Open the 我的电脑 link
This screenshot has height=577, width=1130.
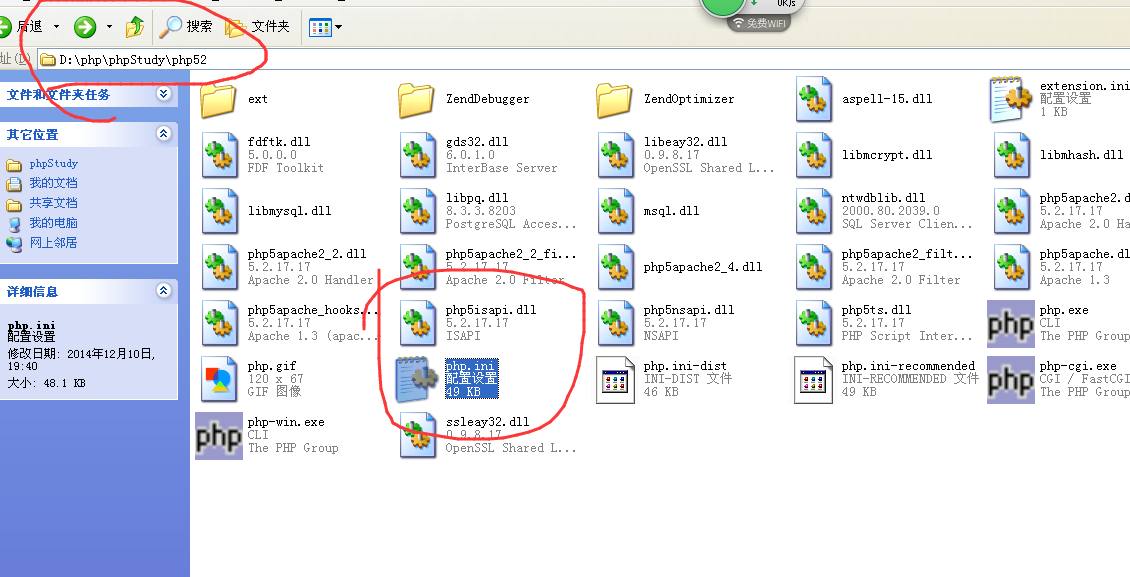click(x=53, y=223)
